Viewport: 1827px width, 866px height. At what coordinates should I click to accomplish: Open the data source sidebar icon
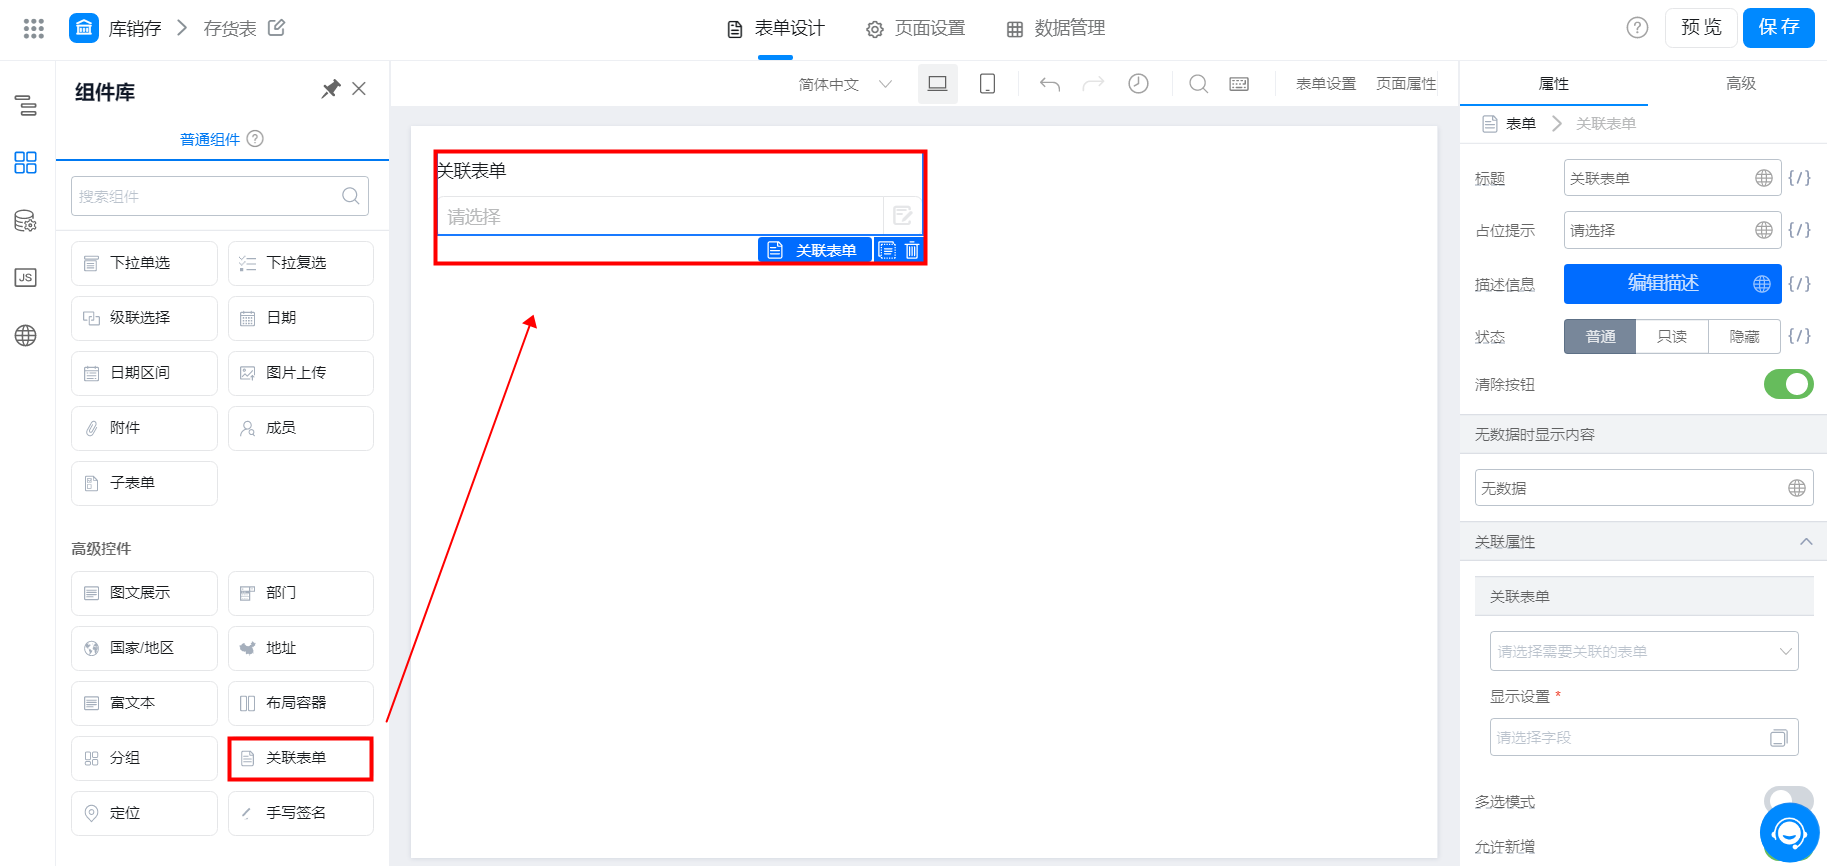pos(26,221)
